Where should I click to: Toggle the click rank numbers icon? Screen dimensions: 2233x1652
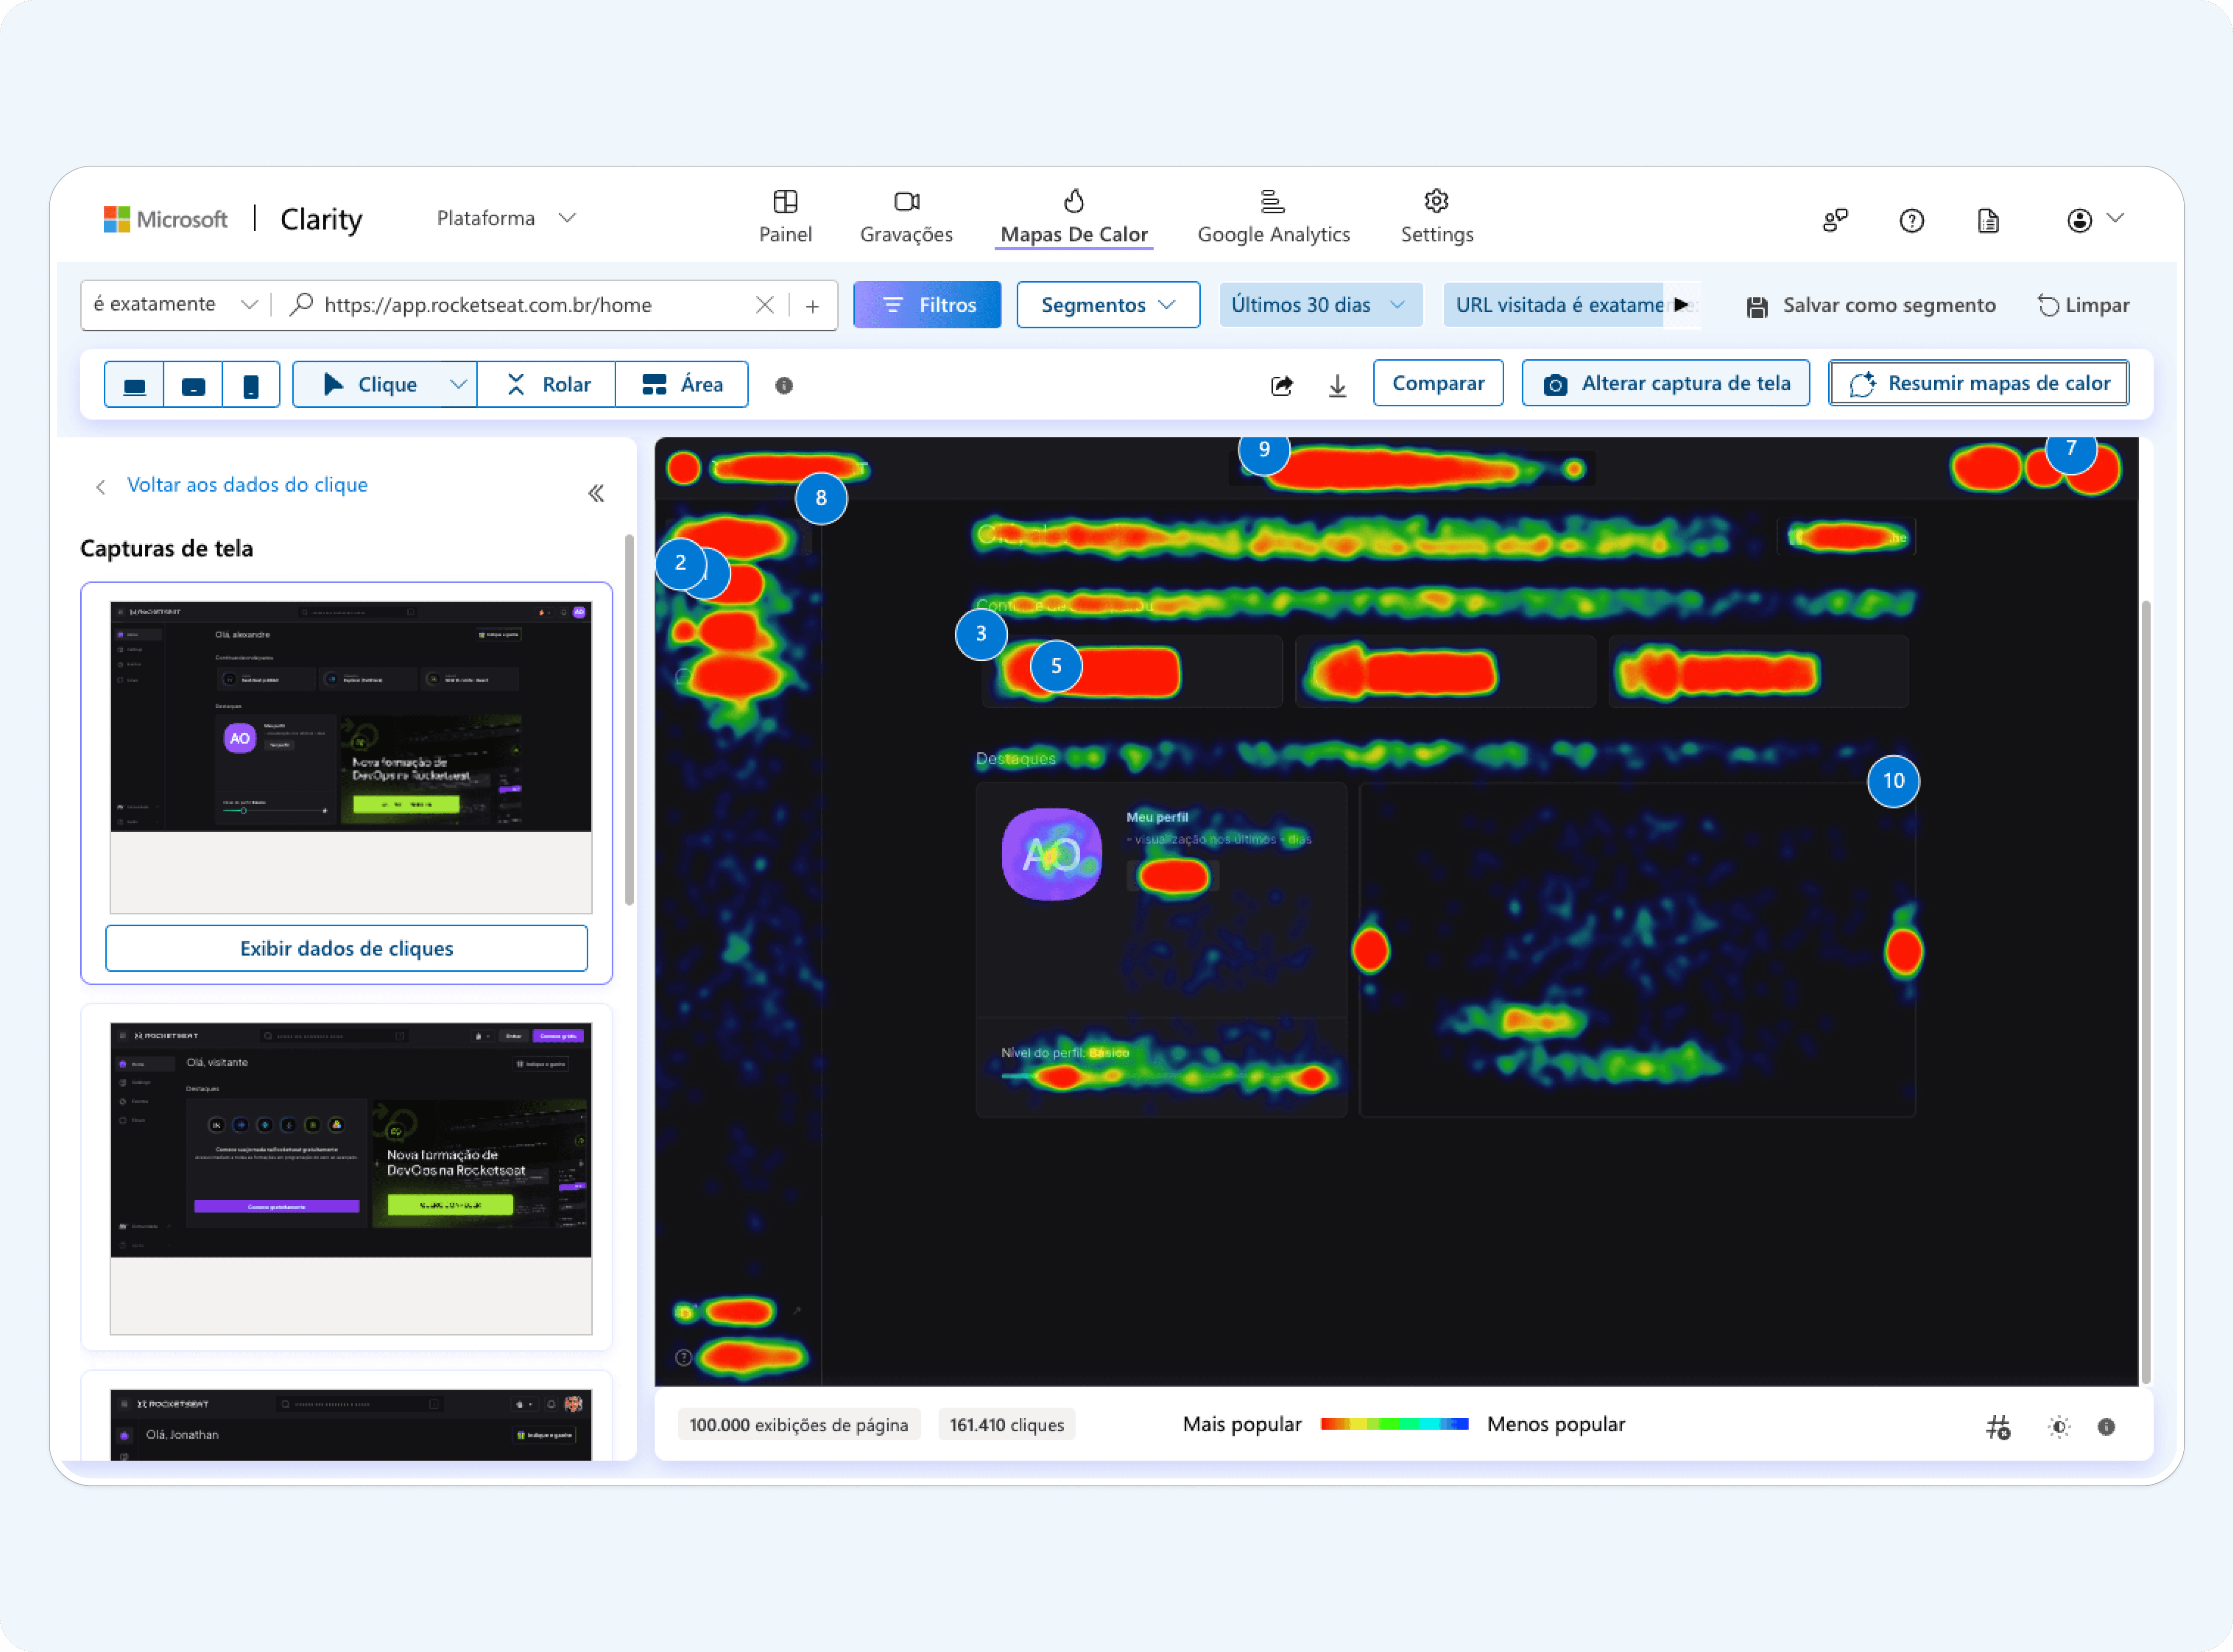1997,1427
